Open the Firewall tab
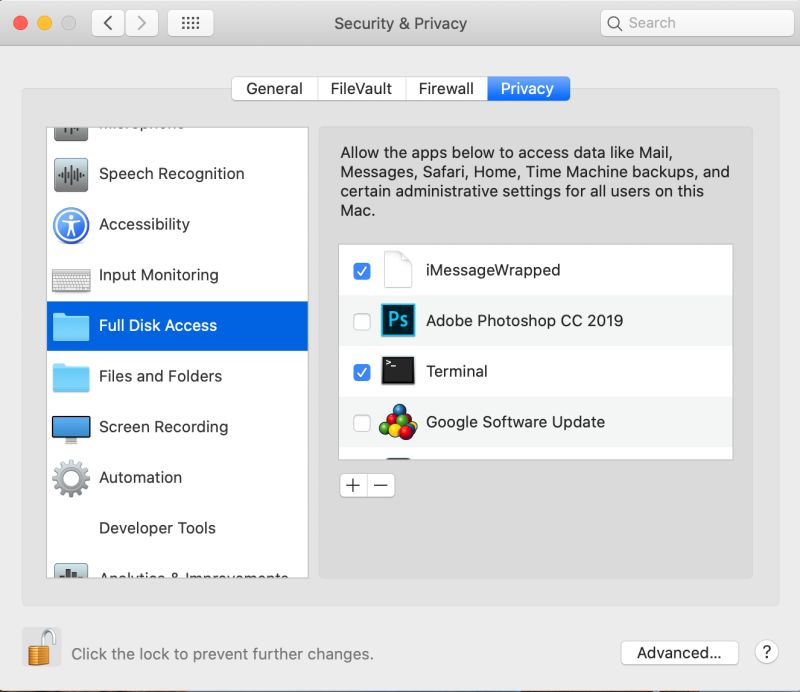This screenshot has width=800, height=692. click(x=446, y=88)
